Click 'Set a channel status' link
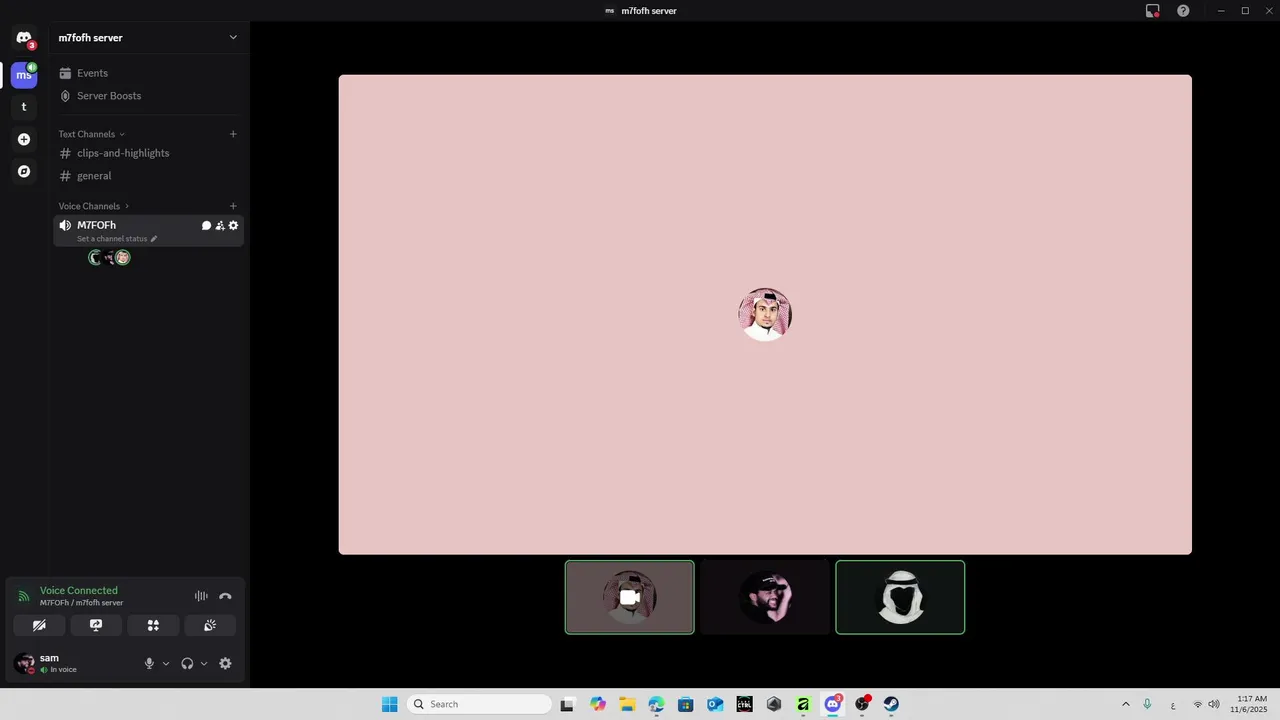The width and height of the screenshot is (1280, 720). pyautogui.click(x=117, y=239)
